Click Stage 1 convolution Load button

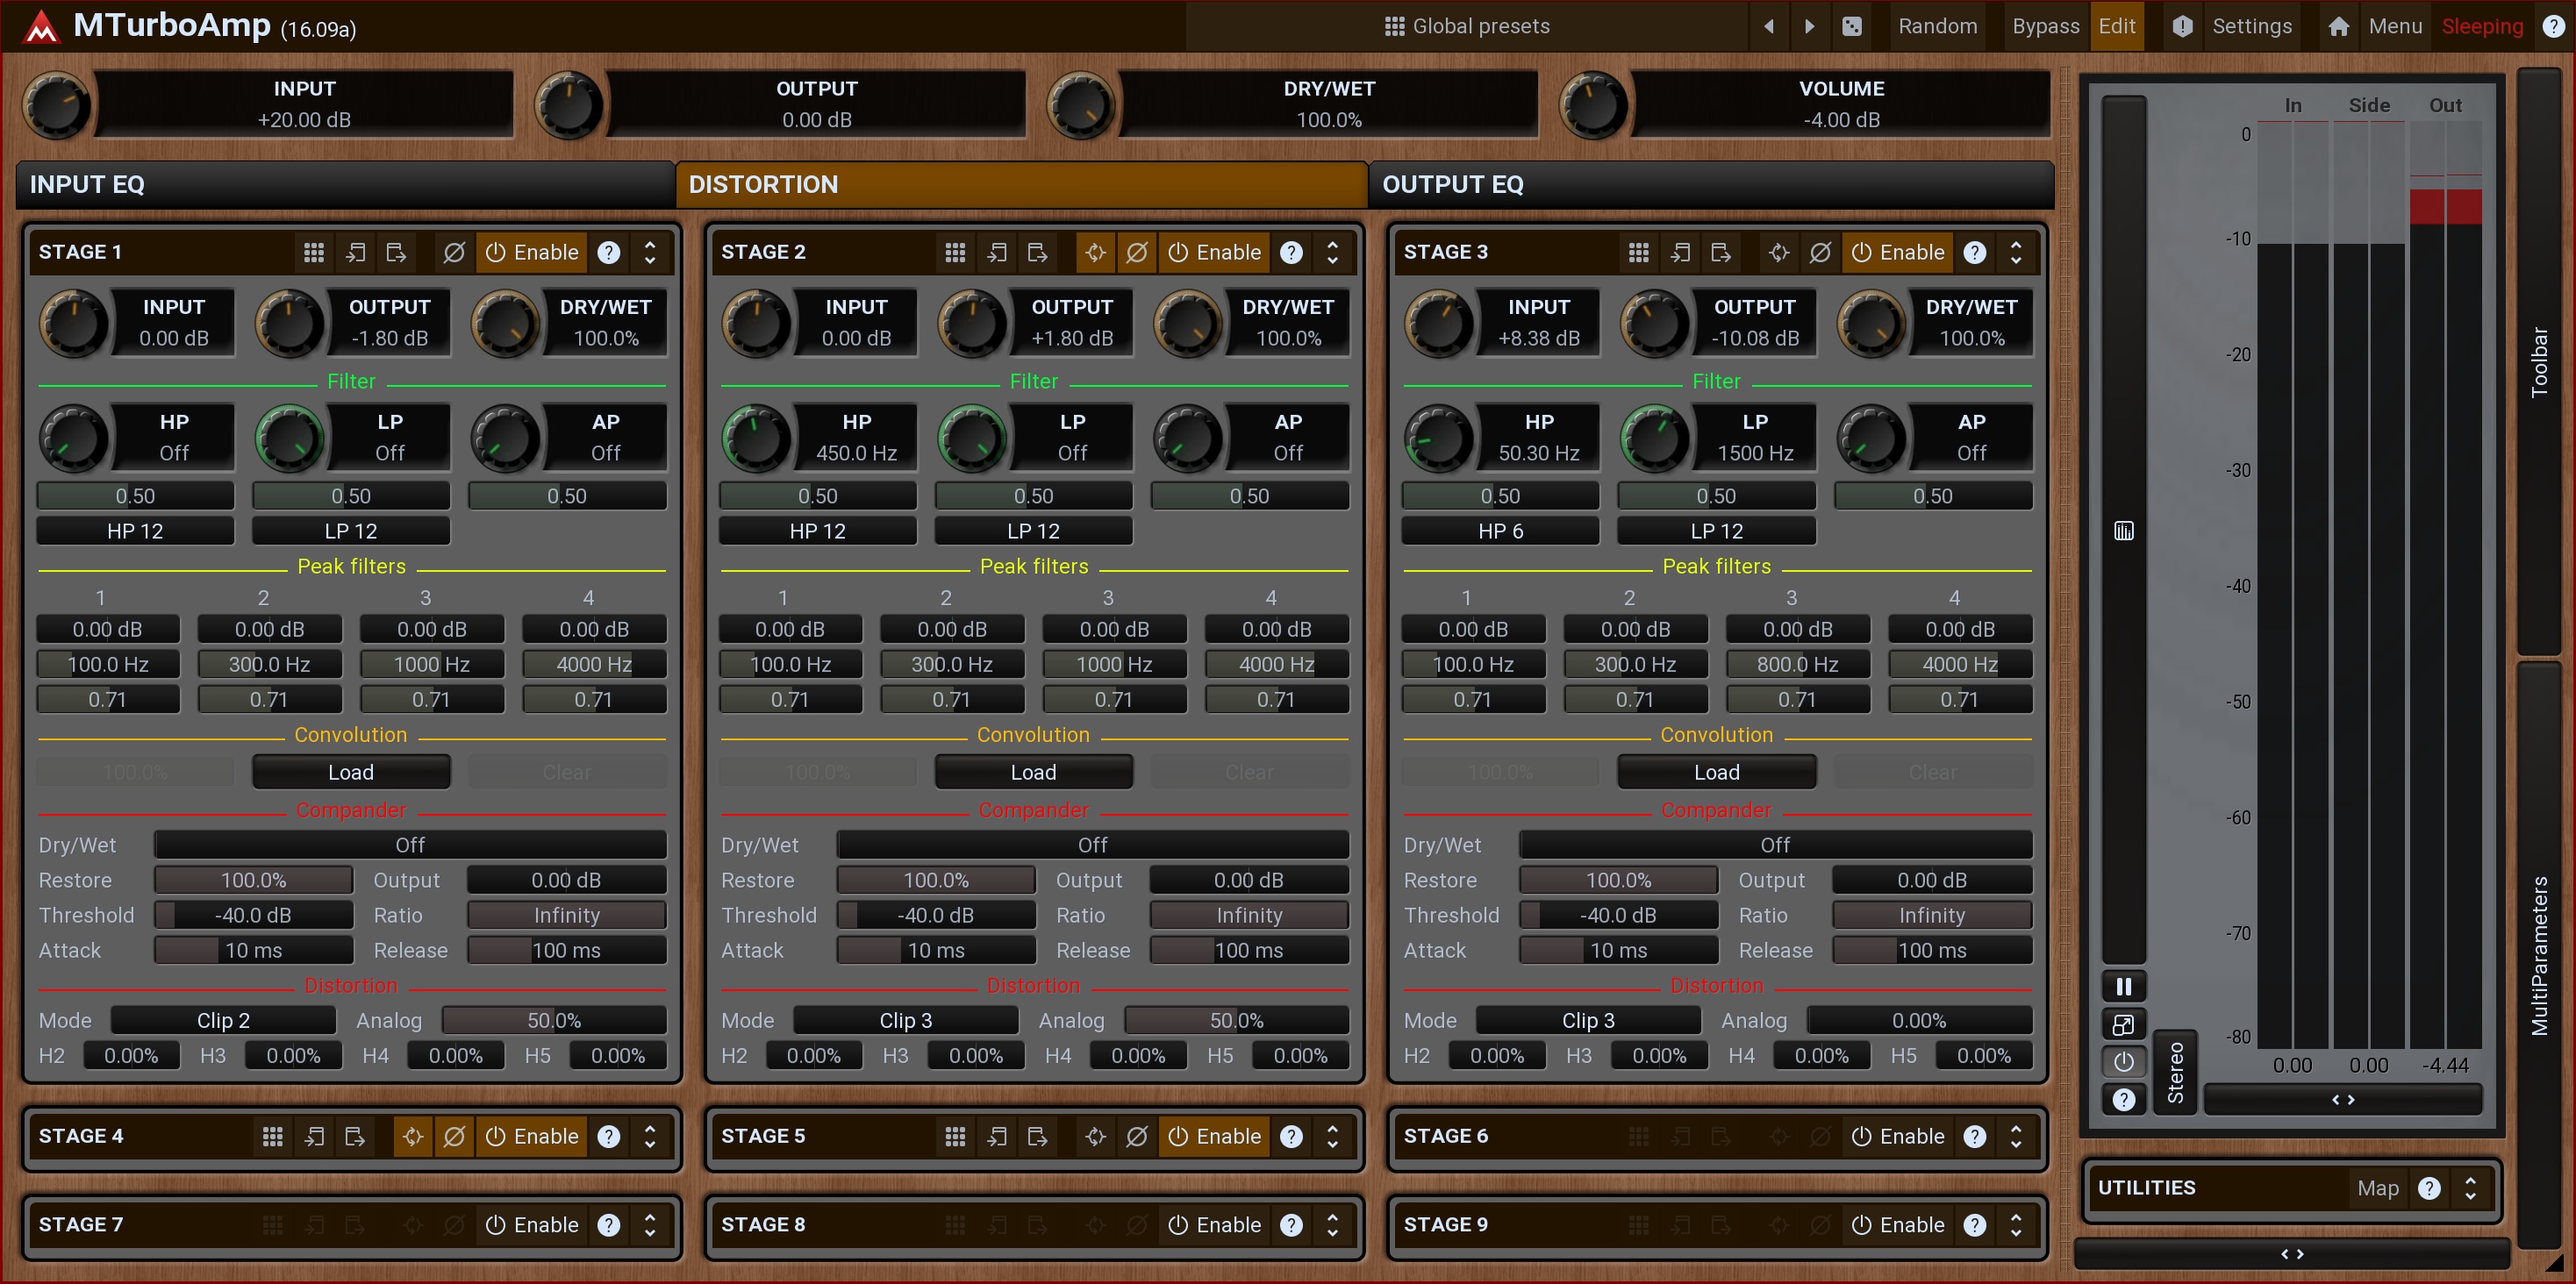coord(351,773)
